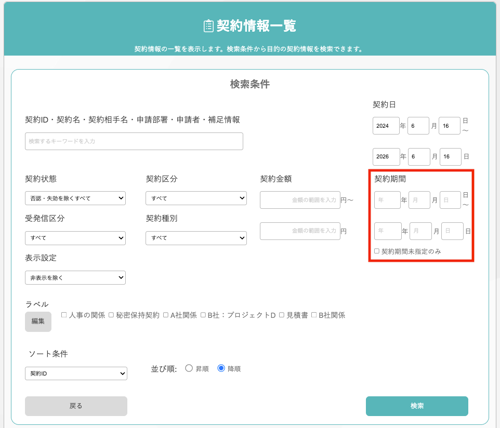The width and height of the screenshot is (500, 428).
Task: Click the ラベル 編集 button
Action: [x=38, y=321]
